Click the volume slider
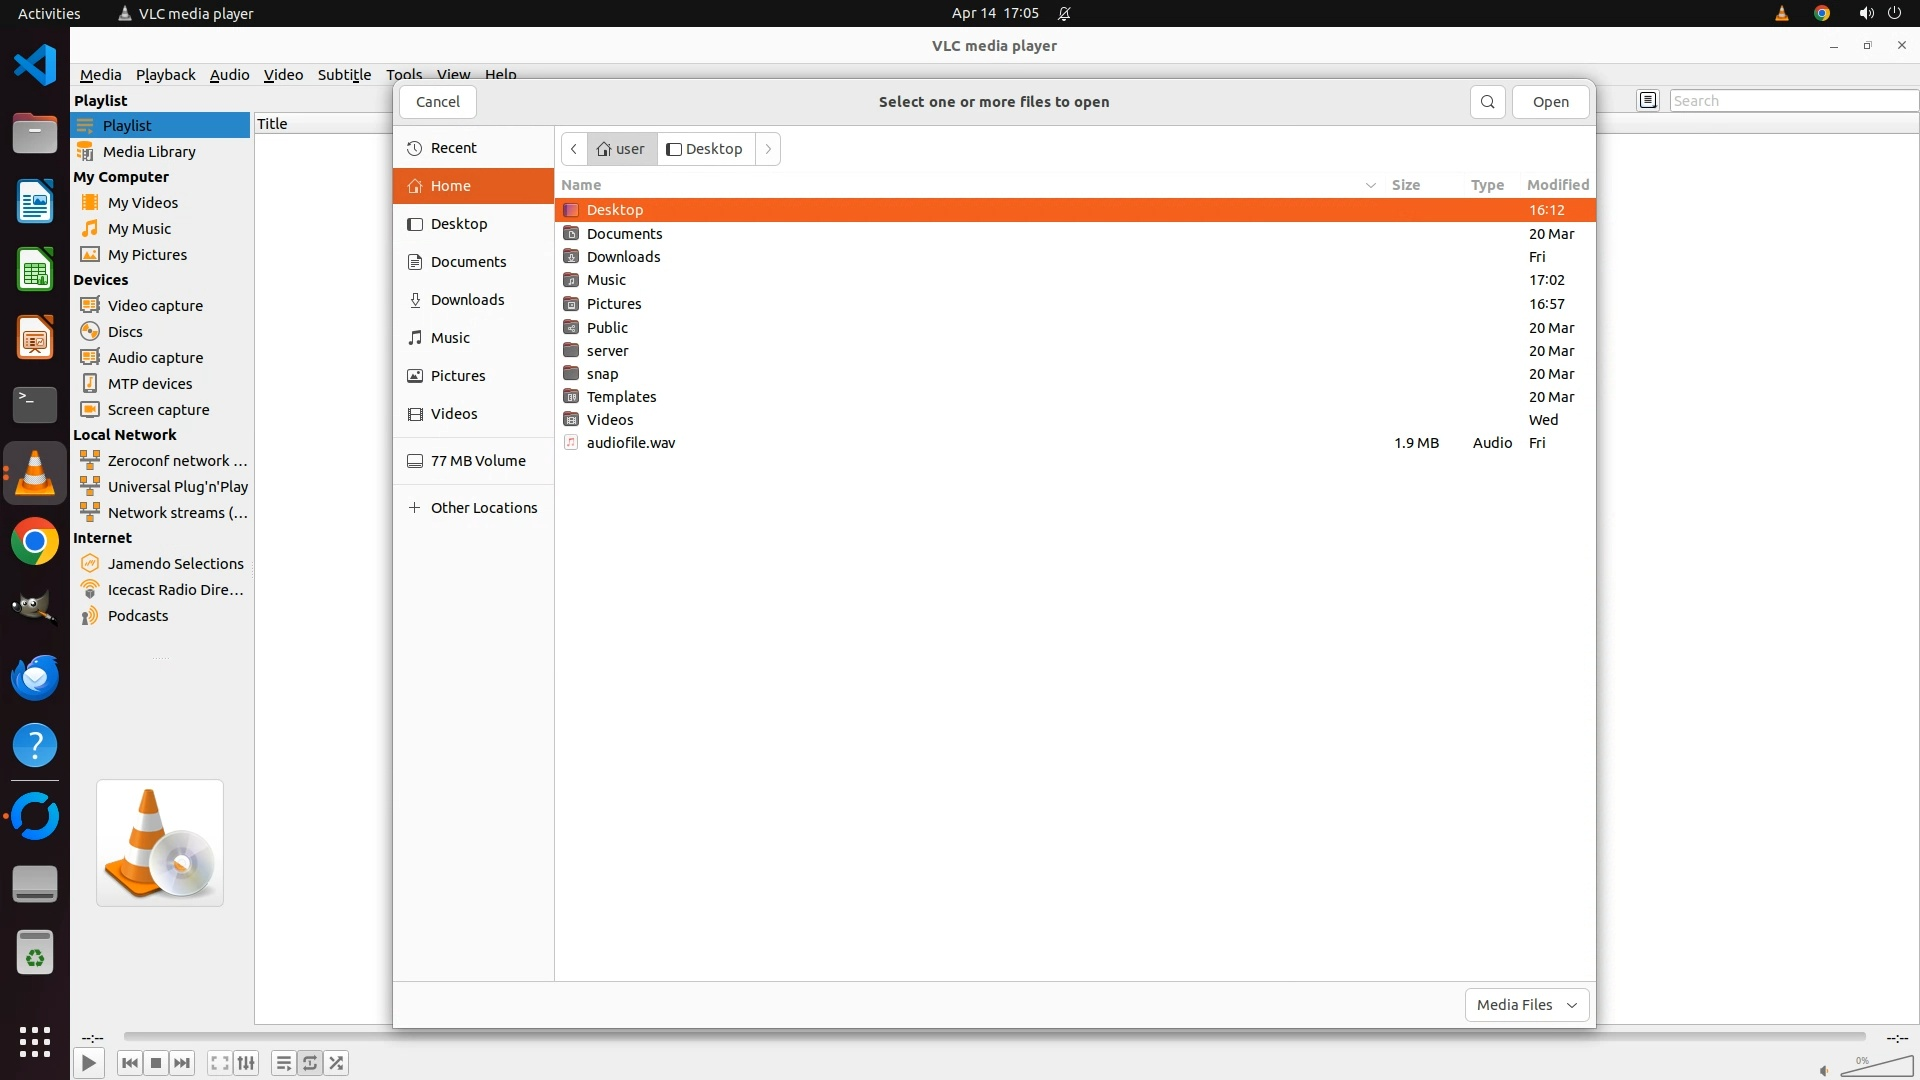 coord(1878,1068)
